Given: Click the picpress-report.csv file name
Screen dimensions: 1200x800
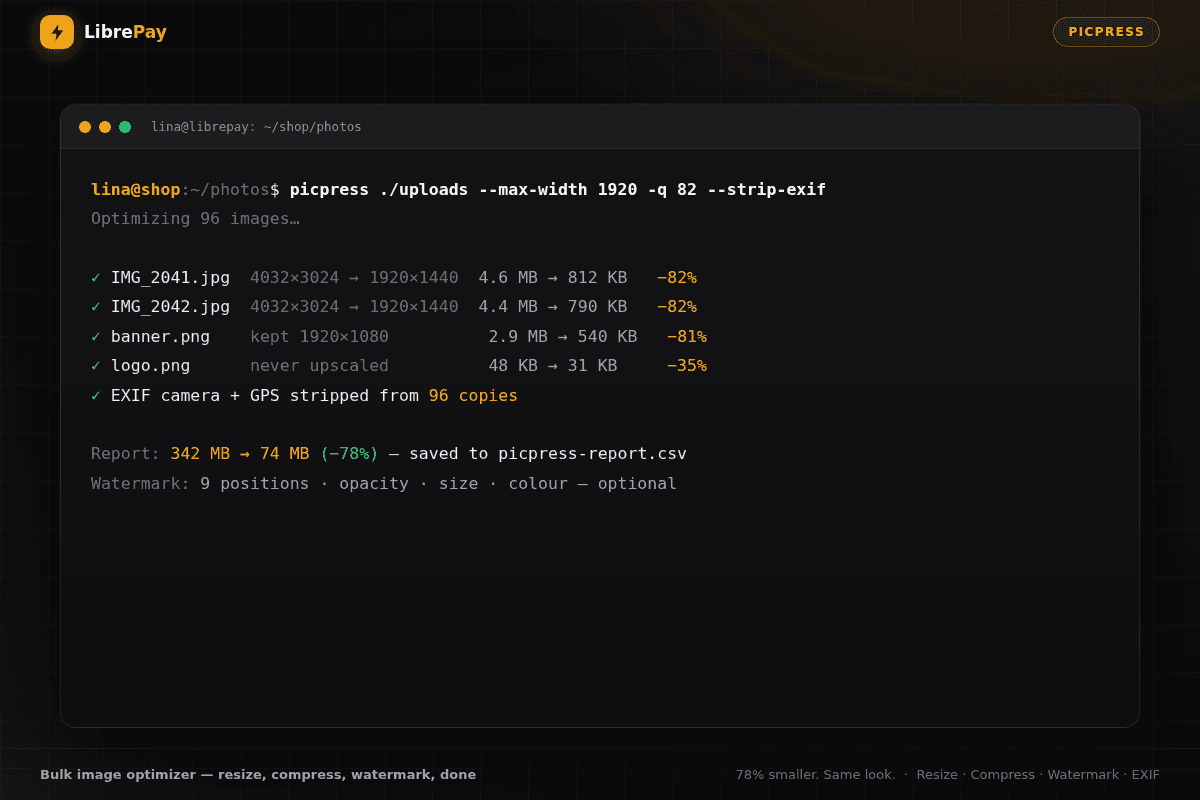Looking at the screenshot, I should (x=593, y=454).
